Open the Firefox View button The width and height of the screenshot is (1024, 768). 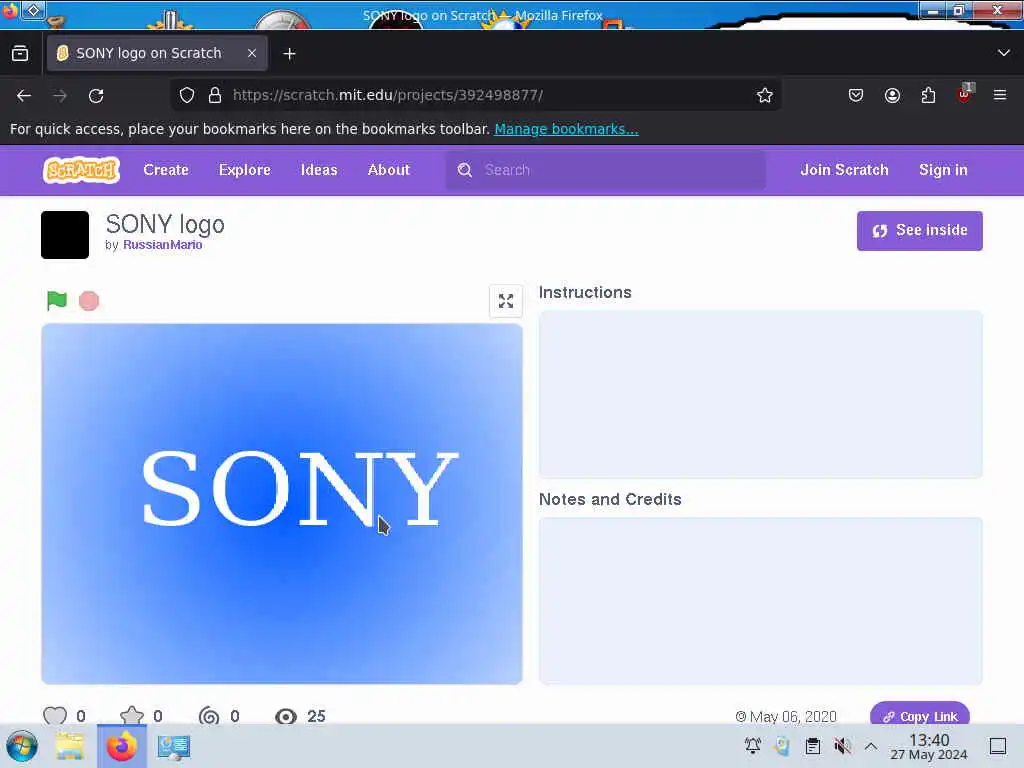point(20,53)
